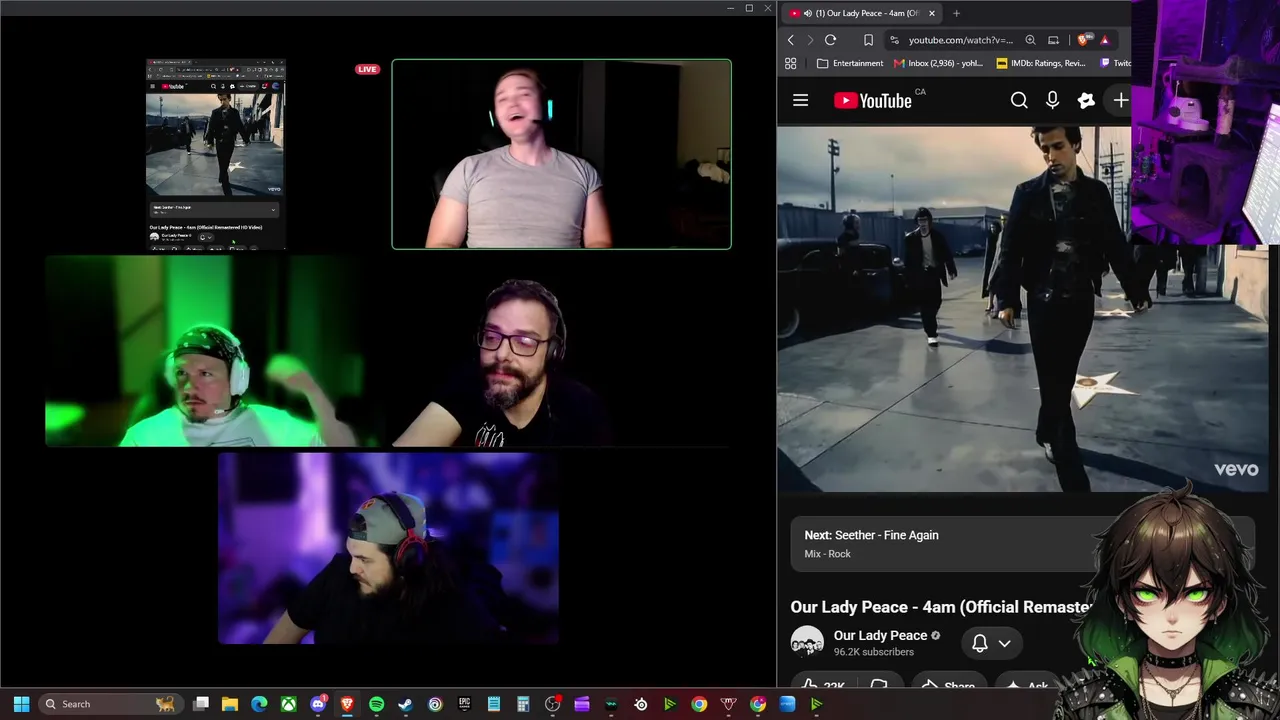The image size is (1280, 720).
Task: Open the Windows Start menu
Action: (x=21, y=704)
